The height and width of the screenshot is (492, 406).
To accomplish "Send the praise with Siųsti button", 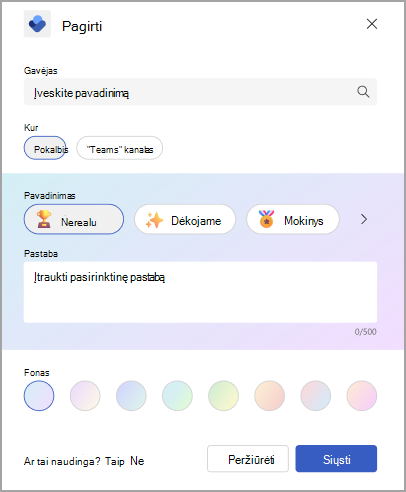I will click(x=336, y=459).
